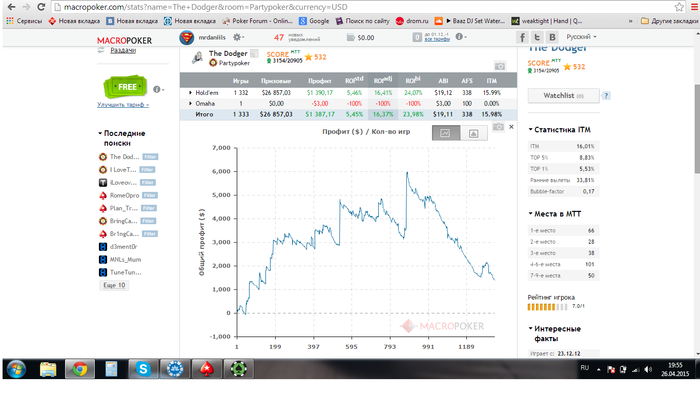Image resolution: width=700 pixels, height=394 pixels.
Task: Click the Сервисы apps bookmark
Action: 24,21
